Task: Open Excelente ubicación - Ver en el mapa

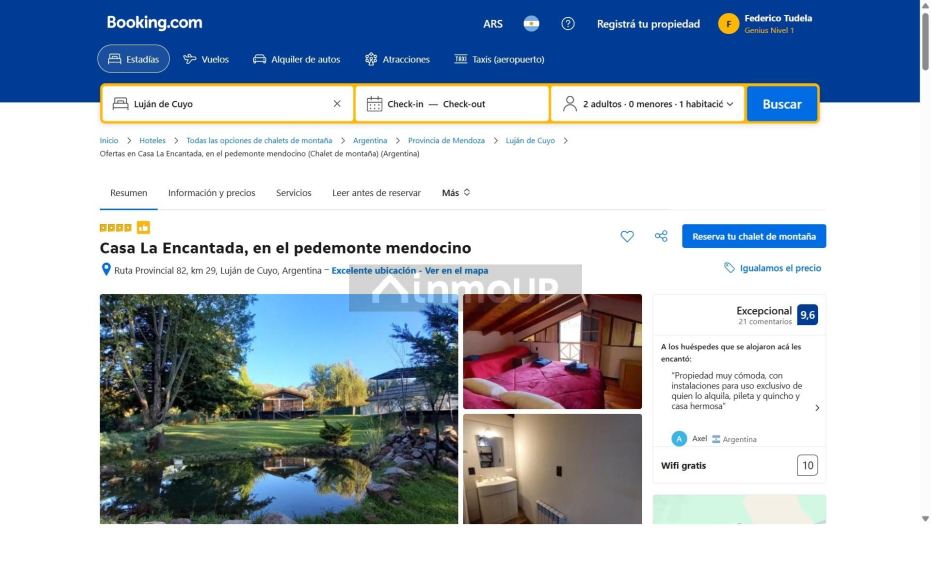Action: [410, 271]
